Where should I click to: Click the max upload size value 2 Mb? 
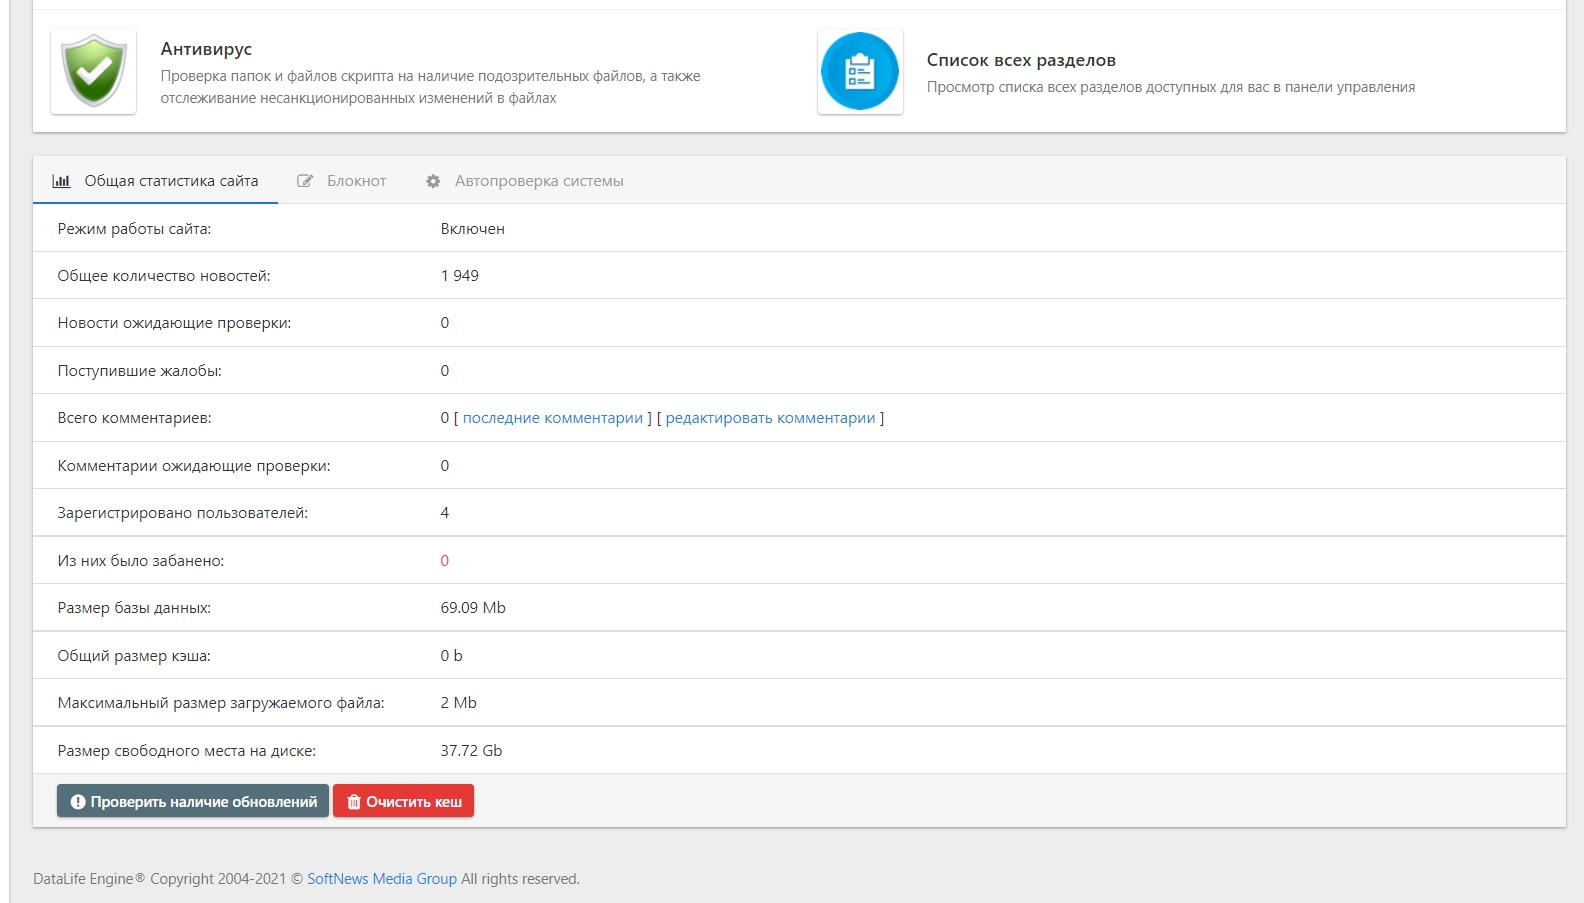coord(459,703)
